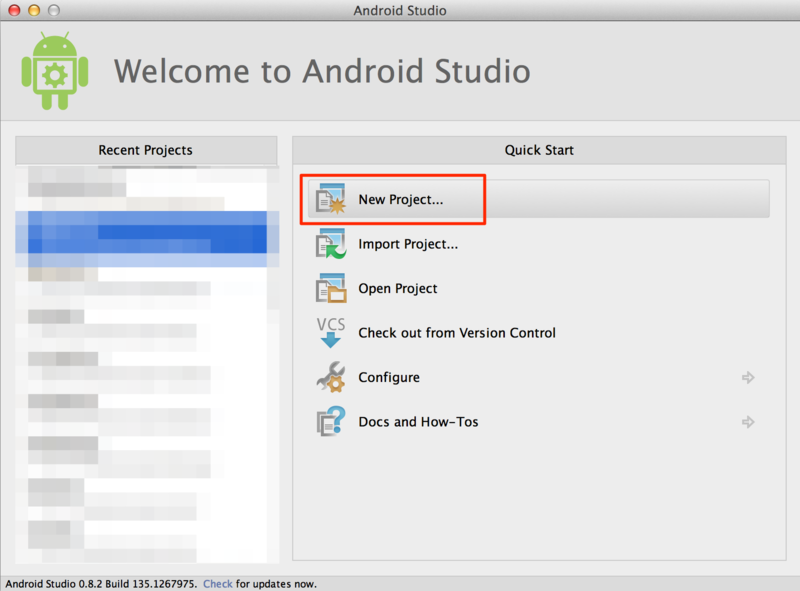Click the red close window button
The height and width of the screenshot is (591, 800).
coord(14,10)
